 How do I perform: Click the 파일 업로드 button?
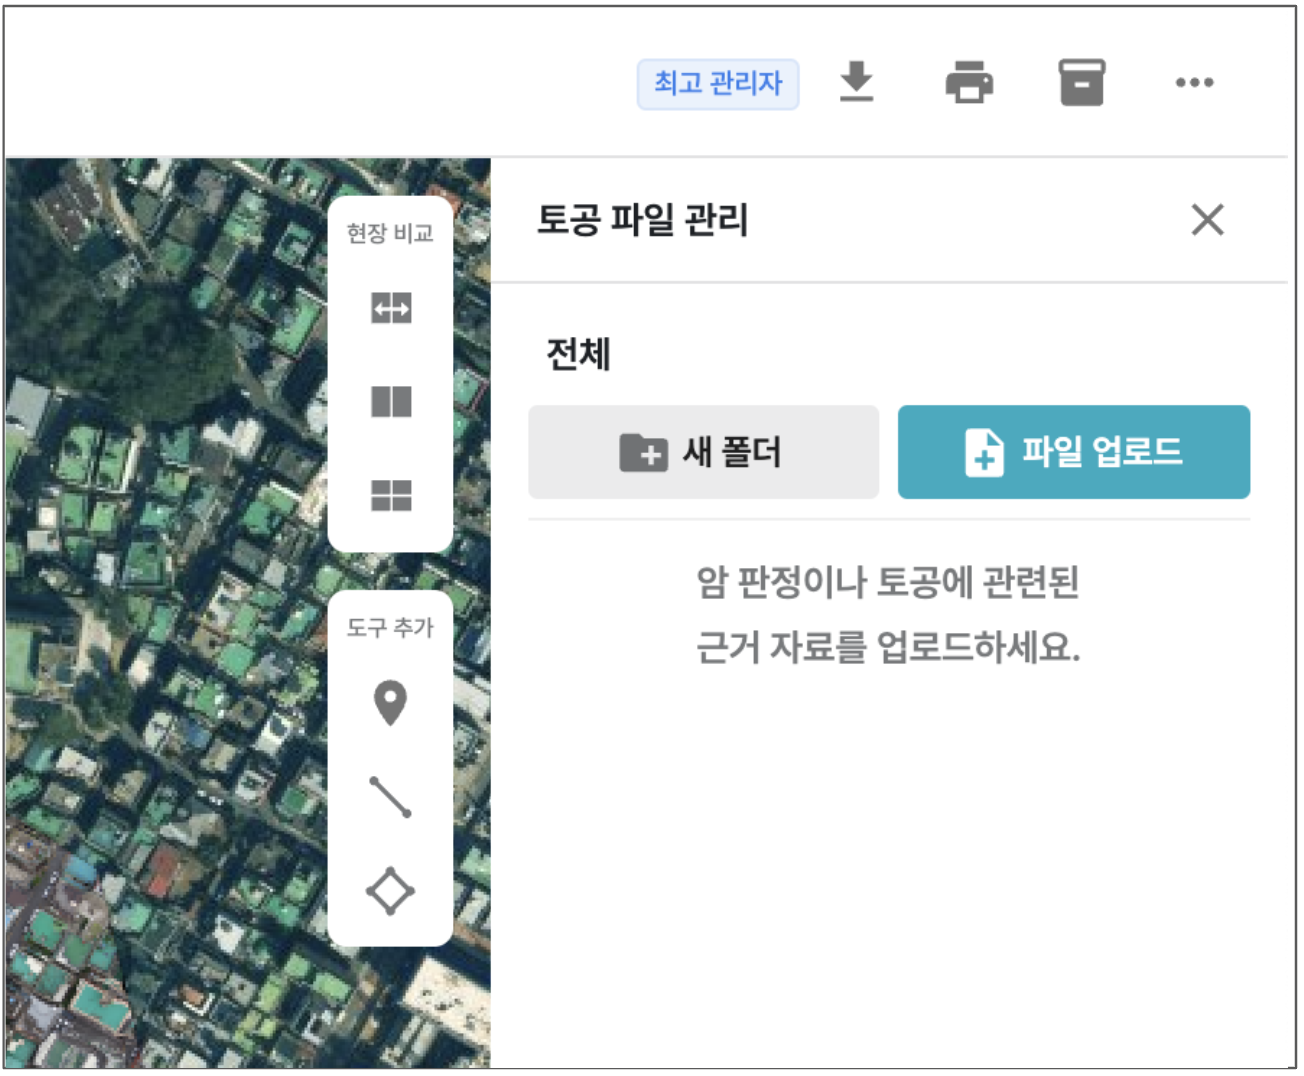pyautogui.click(x=1073, y=452)
